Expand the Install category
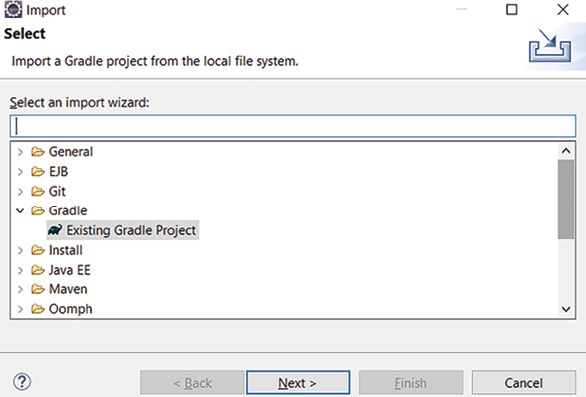The image size is (586, 397). point(20,250)
